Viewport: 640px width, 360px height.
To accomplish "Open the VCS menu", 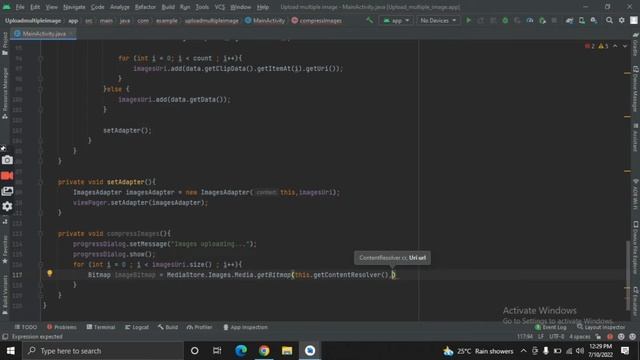I will click(x=220, y=7).
